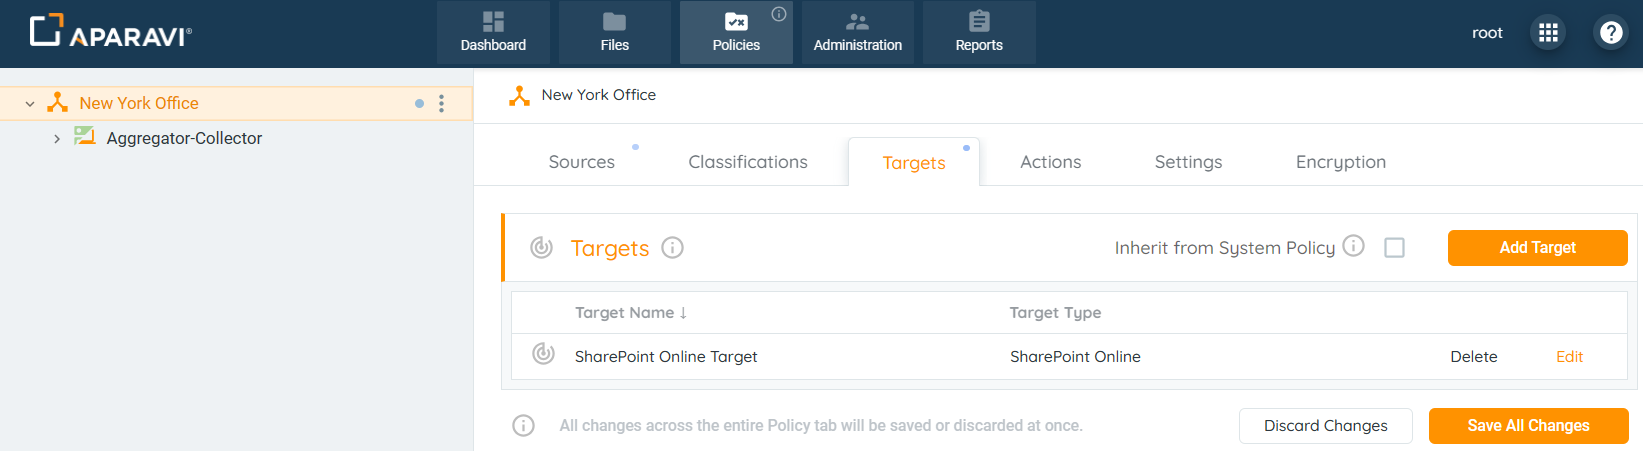Screen dimensions: 1643x451
Task: Open the Administration section
Action: click(x=857, y=33)
